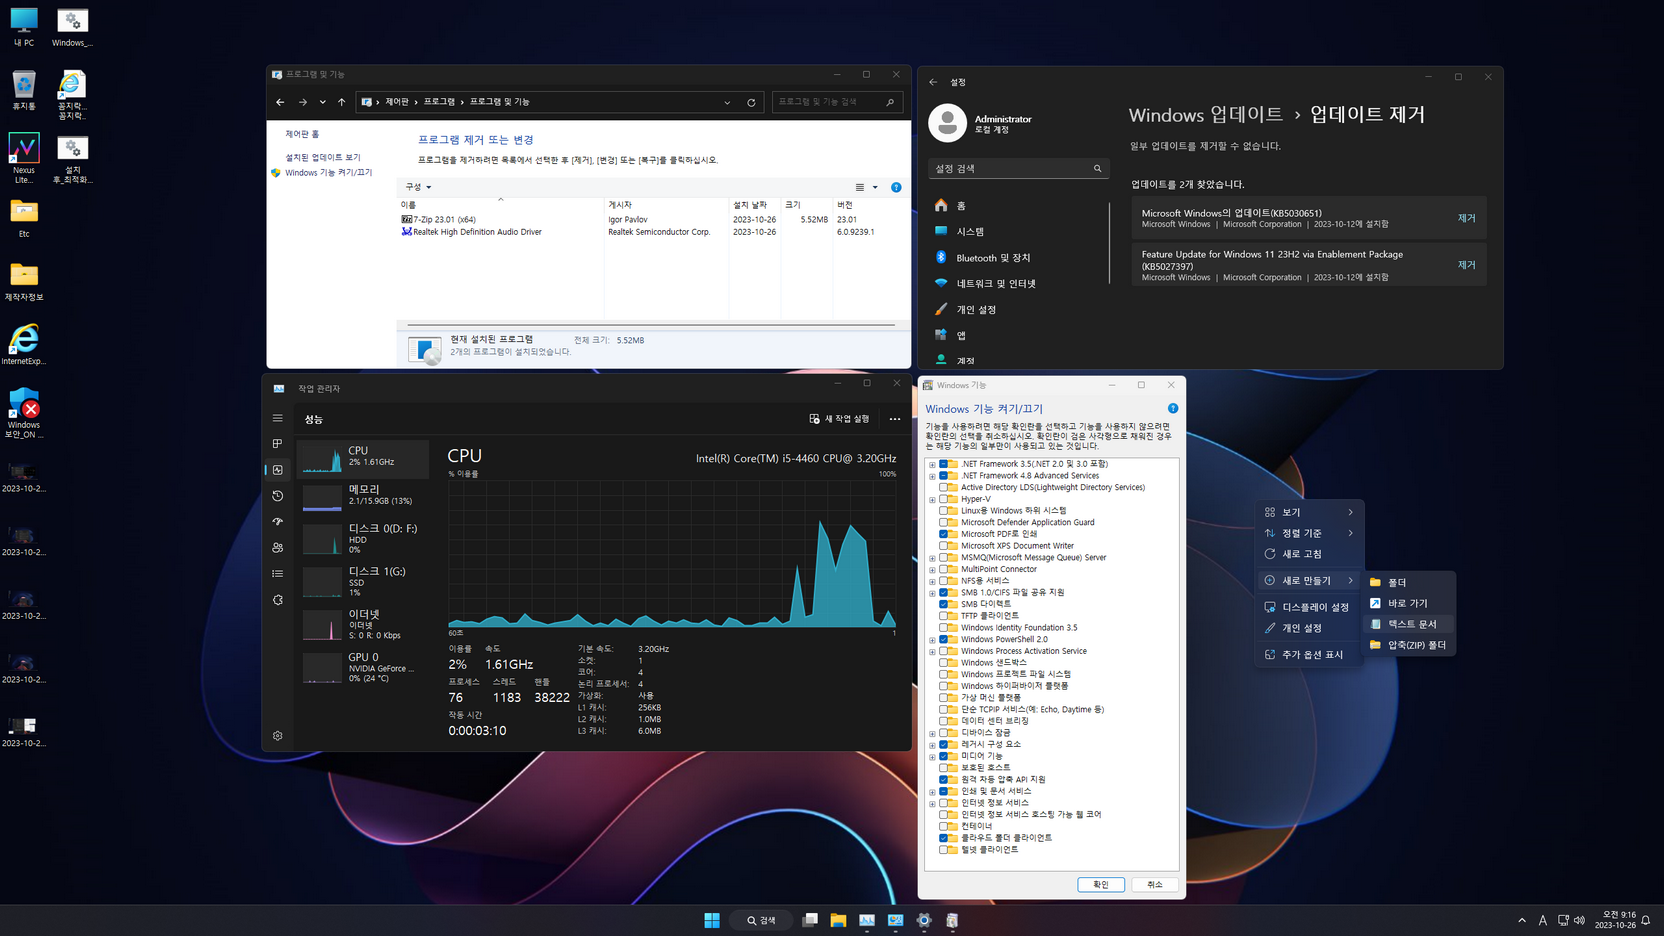This screenshot has height=936, width=1664.
Task: Open the Windows Start button on taskbar
Action: tap(712, 920)
